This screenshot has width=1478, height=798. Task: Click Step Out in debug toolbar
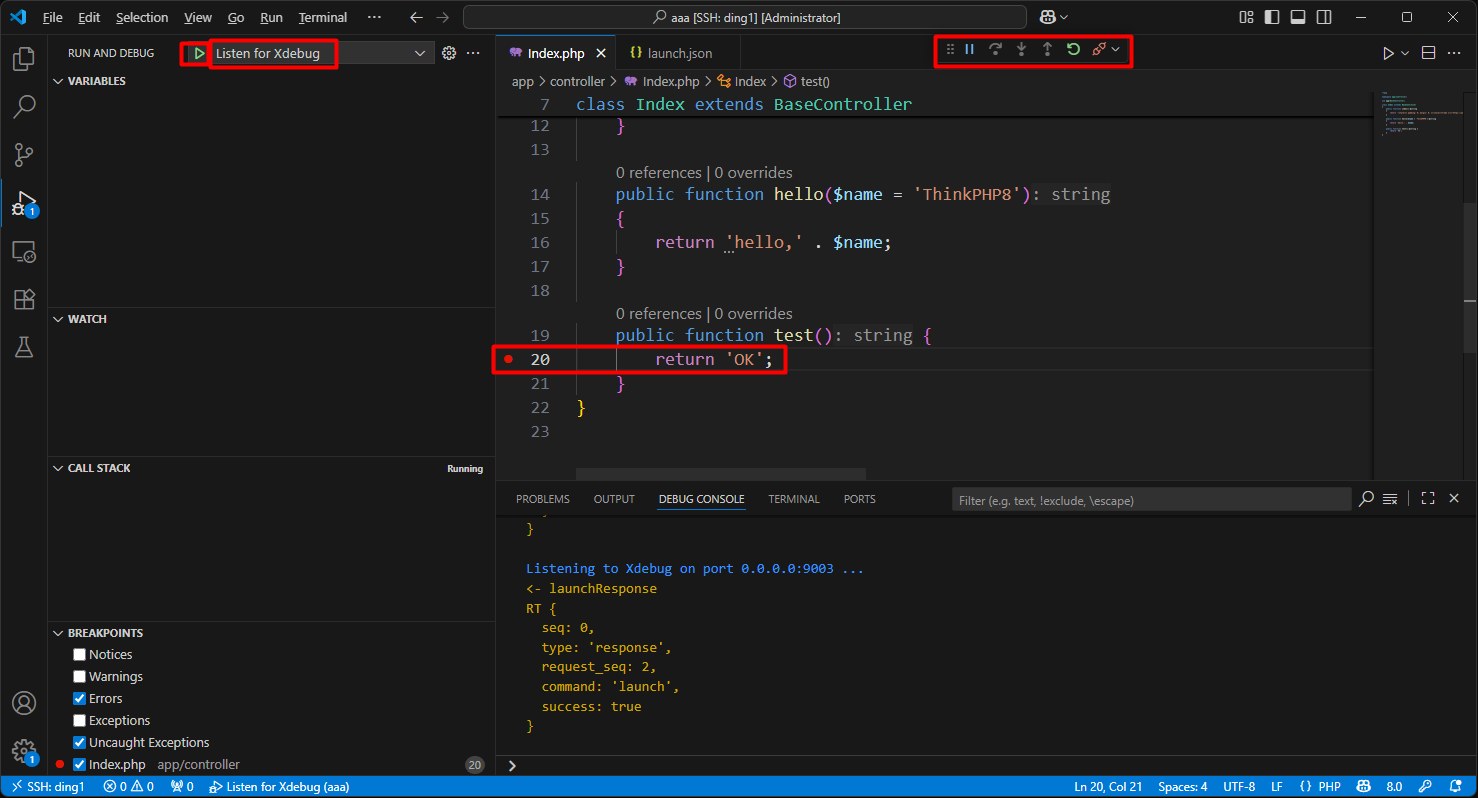click(1047, 49)
